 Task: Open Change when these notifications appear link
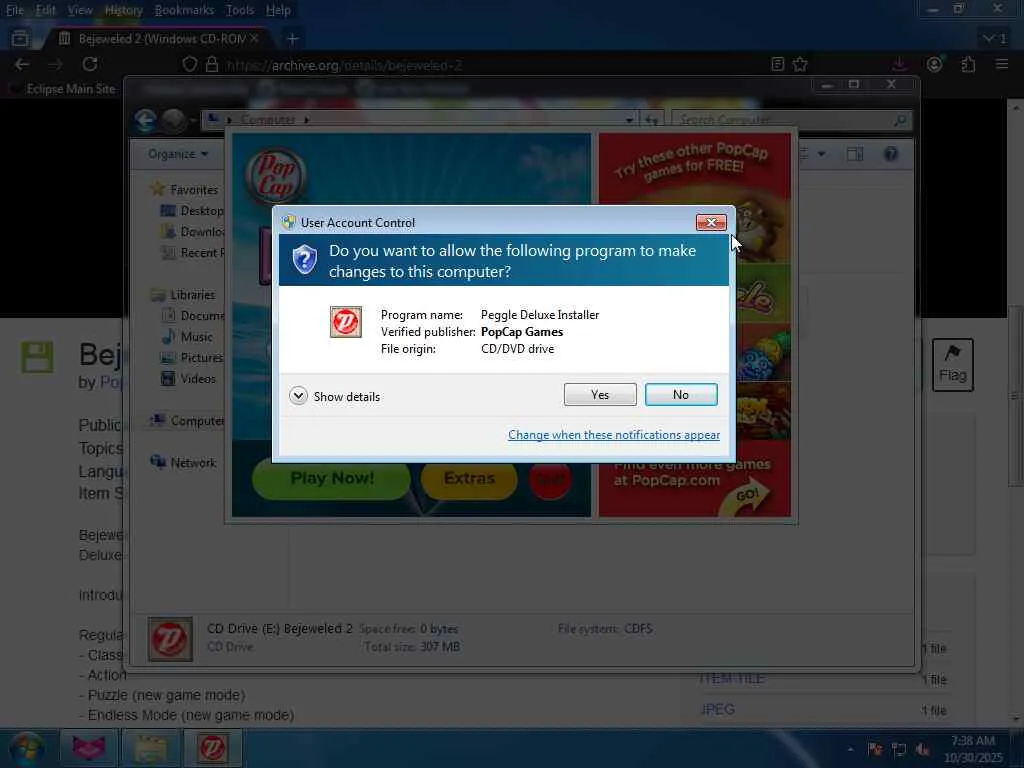pyautogui.click(x=614, y=435)
